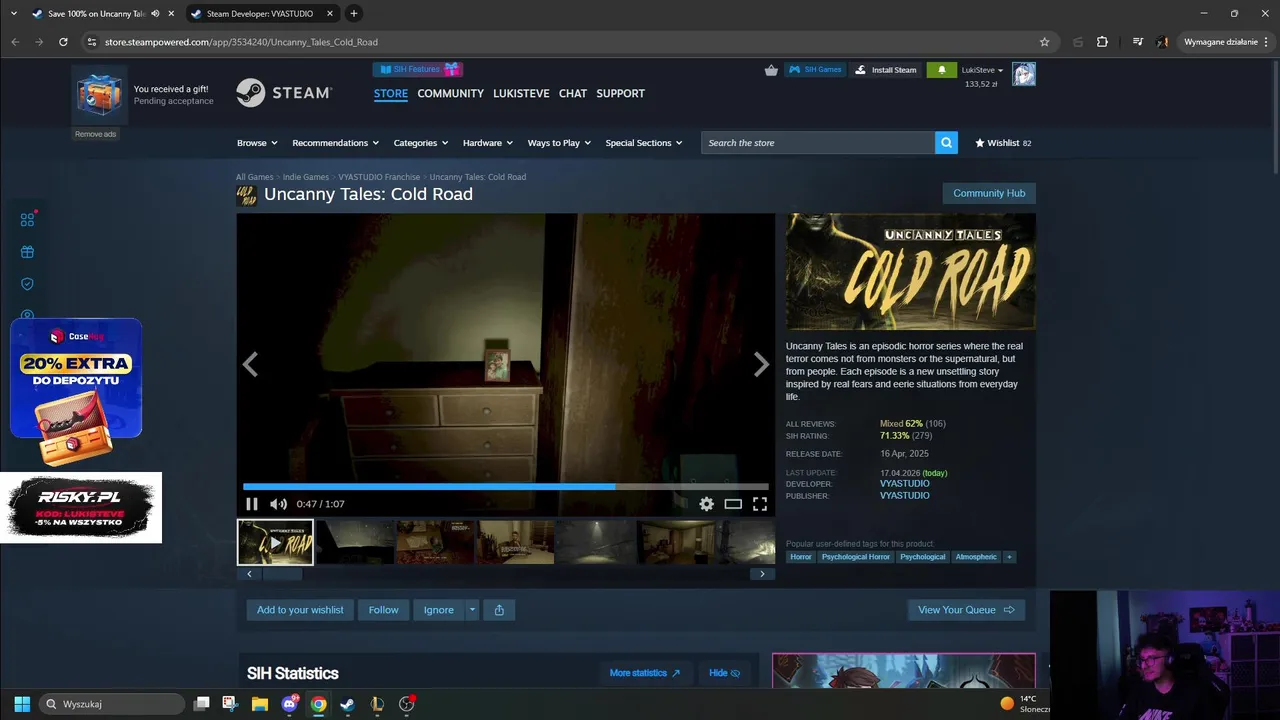Add the game to your wishlist
1280x720 pixels.
[300, 610]
